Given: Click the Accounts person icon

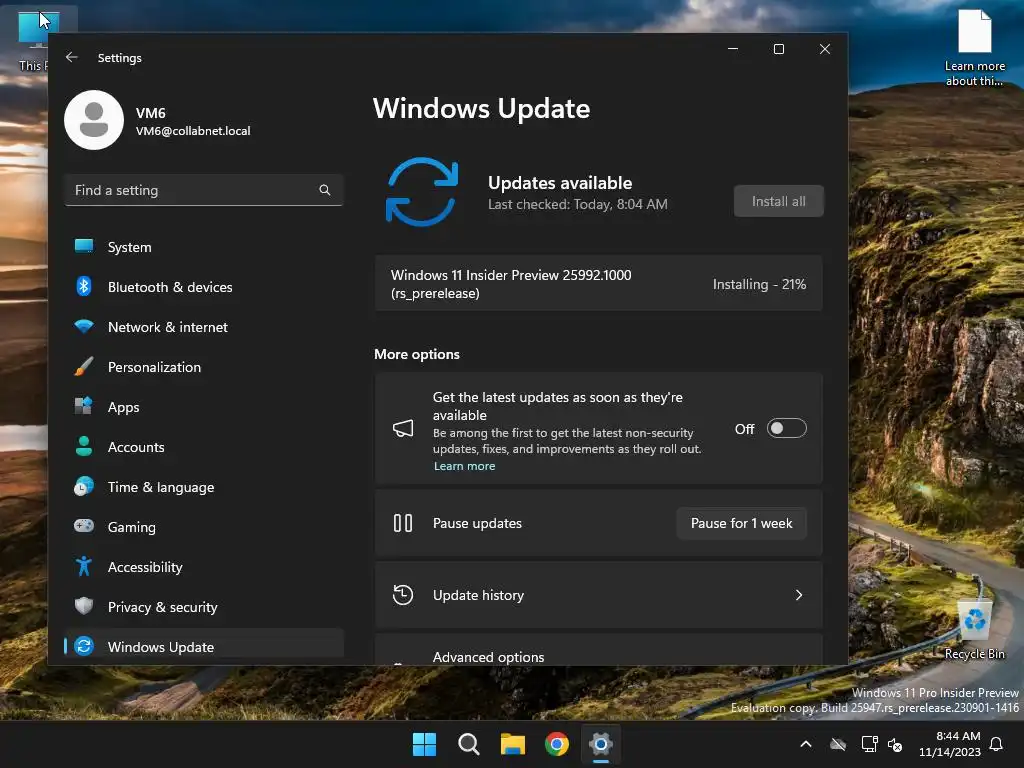Looking at the screenshot, I should pyautogui.click(x=84, y=446).
